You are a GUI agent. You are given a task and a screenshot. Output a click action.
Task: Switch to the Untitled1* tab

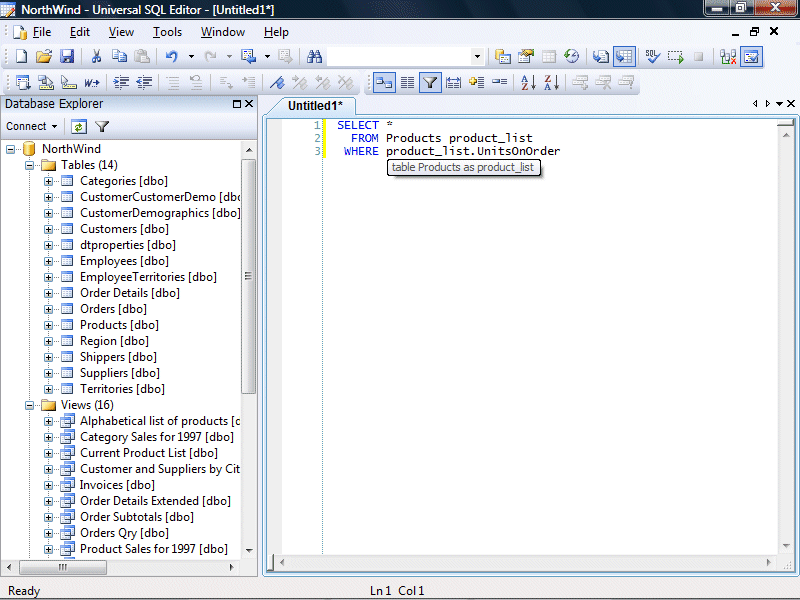point(315,106)
